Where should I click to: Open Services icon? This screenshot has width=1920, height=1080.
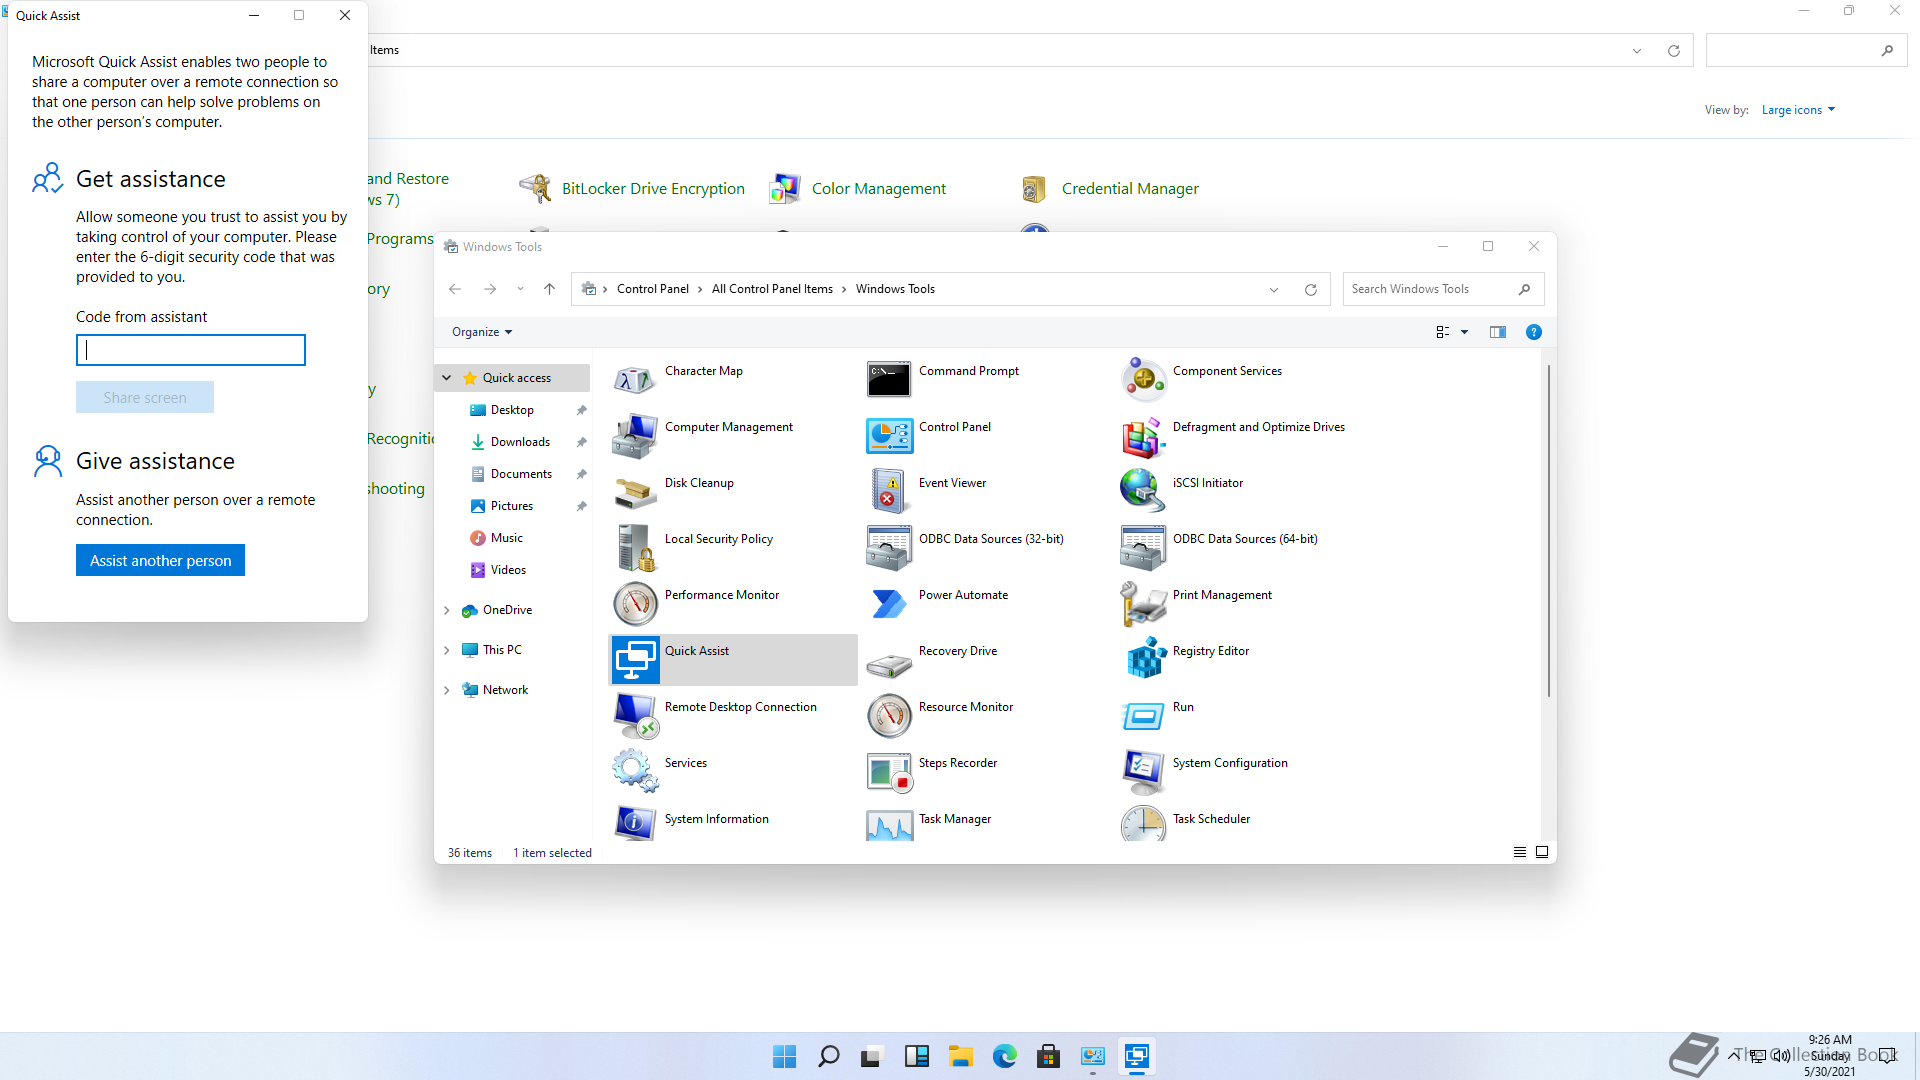pyautogui.click(x=634, y=772)
